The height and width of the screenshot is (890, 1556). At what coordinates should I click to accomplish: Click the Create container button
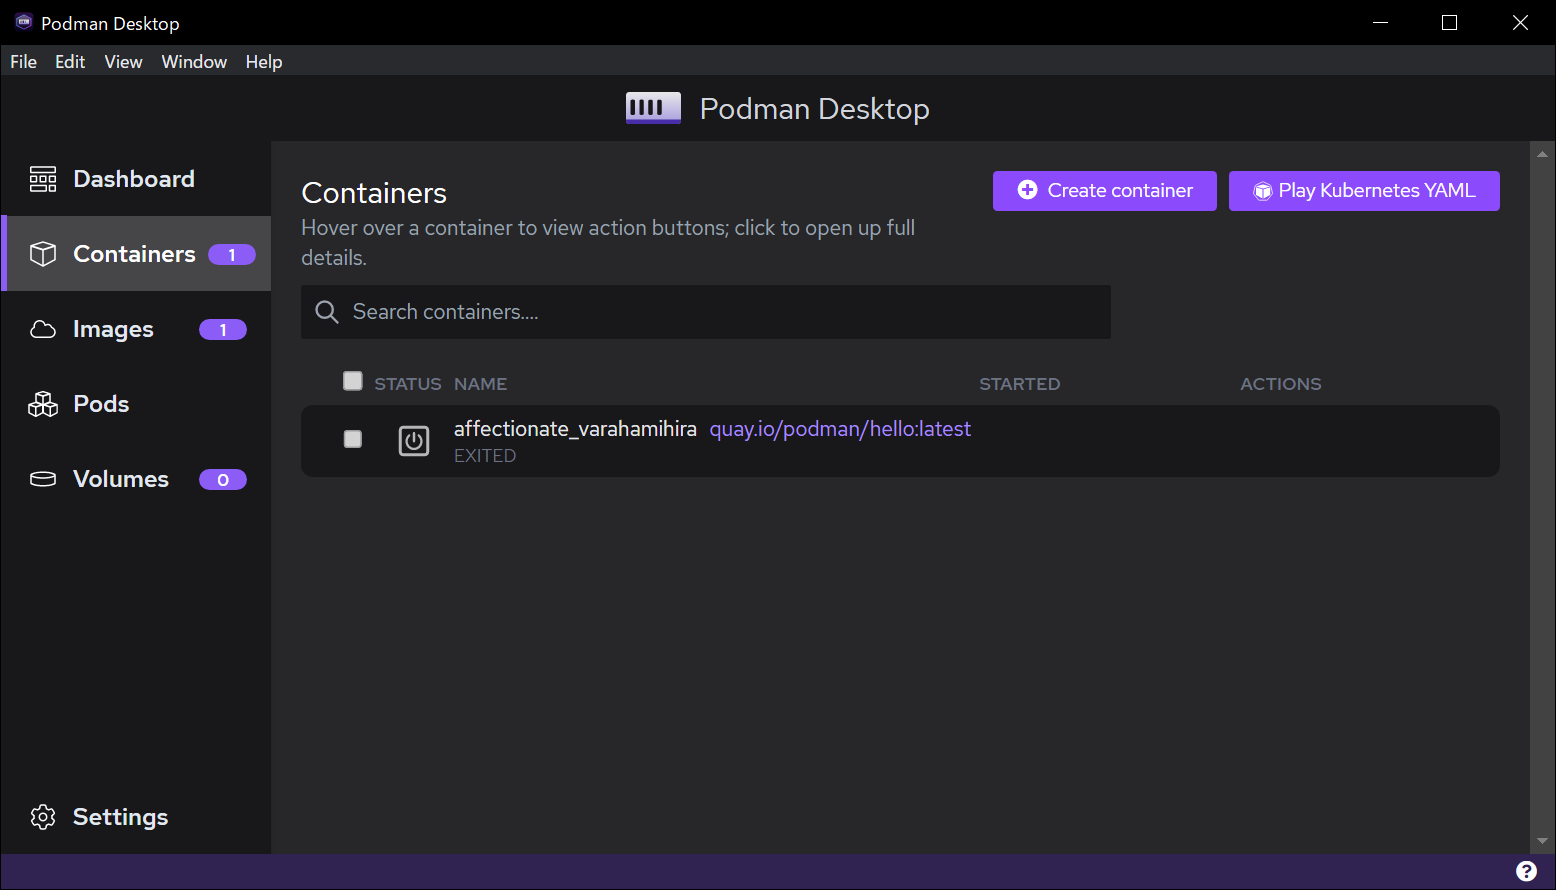point(1104,191)
